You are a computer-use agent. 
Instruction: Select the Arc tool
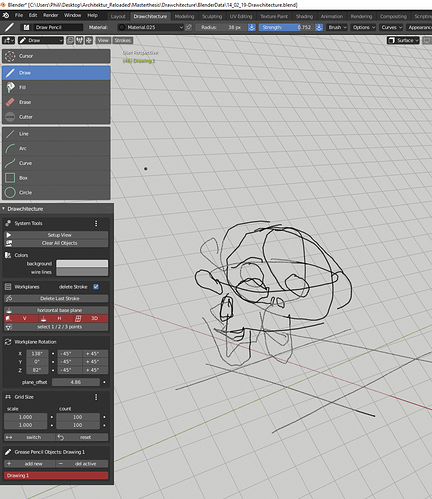click(x=56, y=148)
